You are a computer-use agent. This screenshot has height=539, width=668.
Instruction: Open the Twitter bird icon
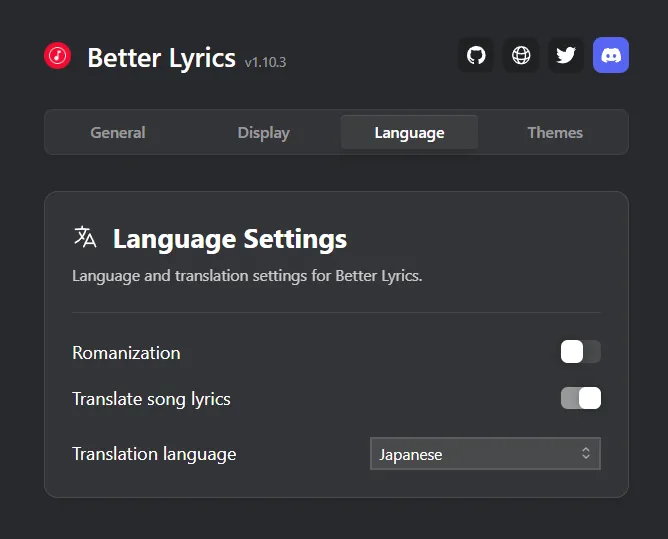566,55
